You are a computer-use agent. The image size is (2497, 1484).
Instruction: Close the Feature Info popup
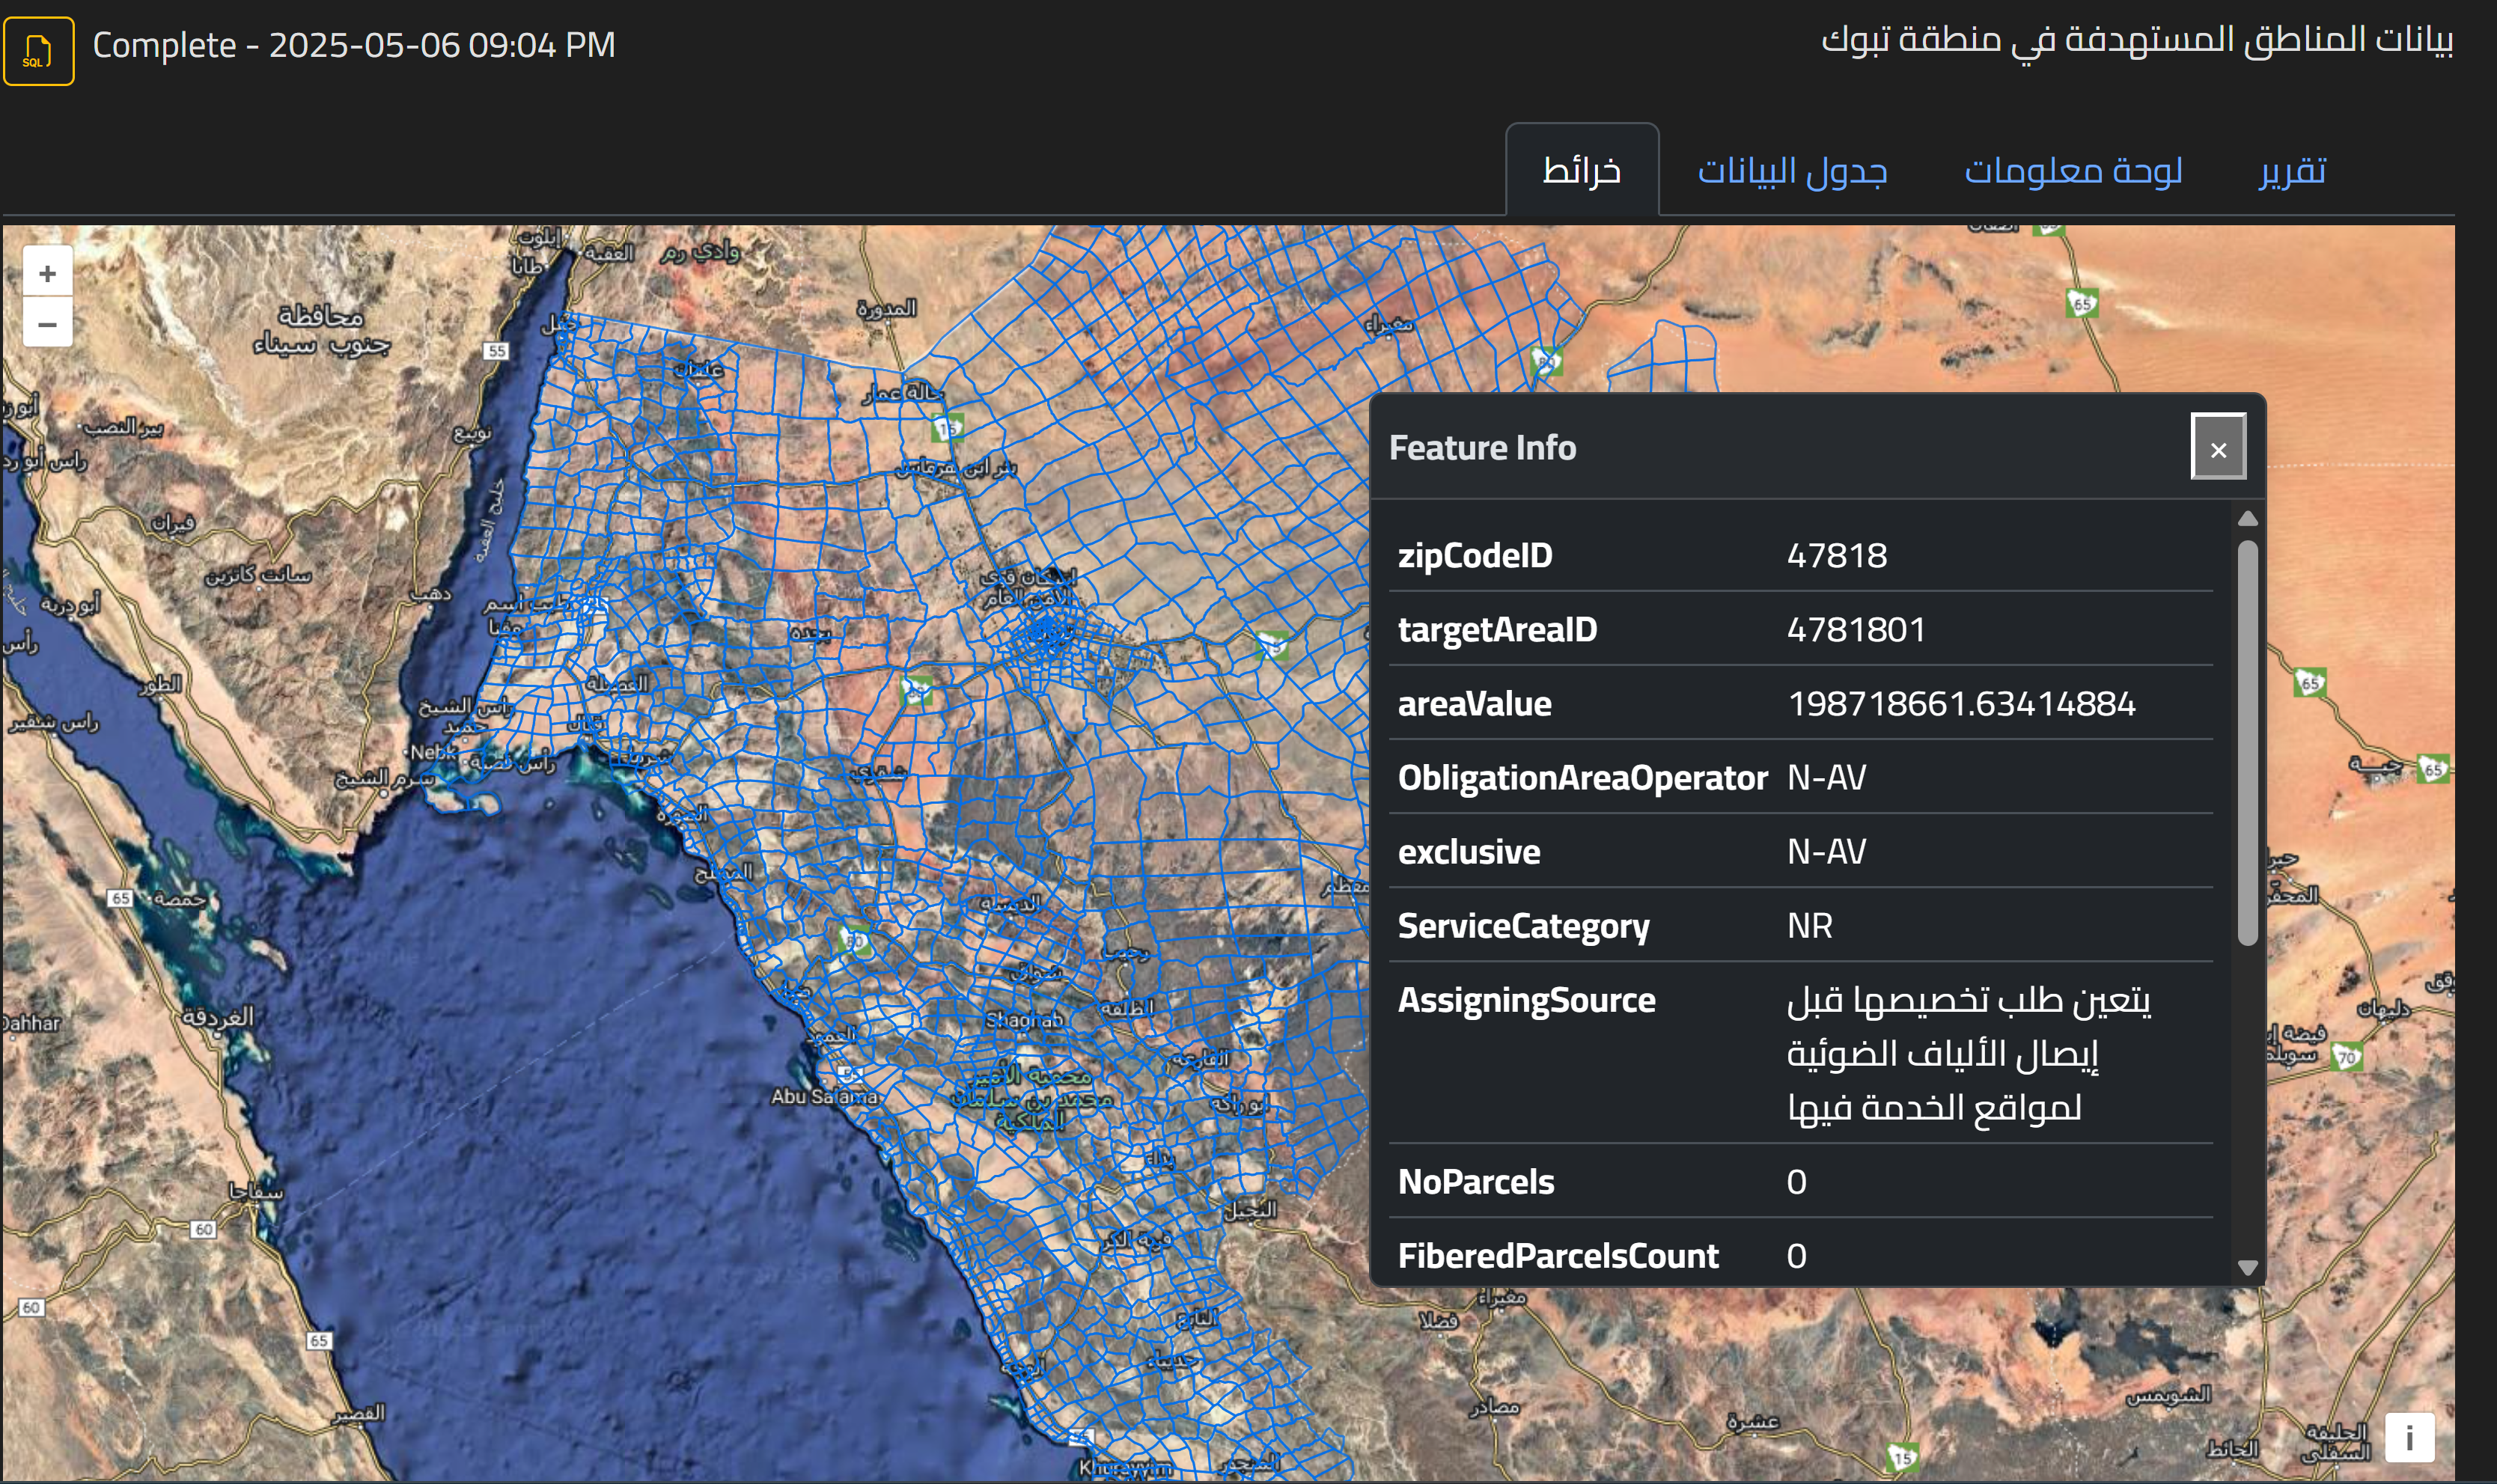coord(2219,449)
